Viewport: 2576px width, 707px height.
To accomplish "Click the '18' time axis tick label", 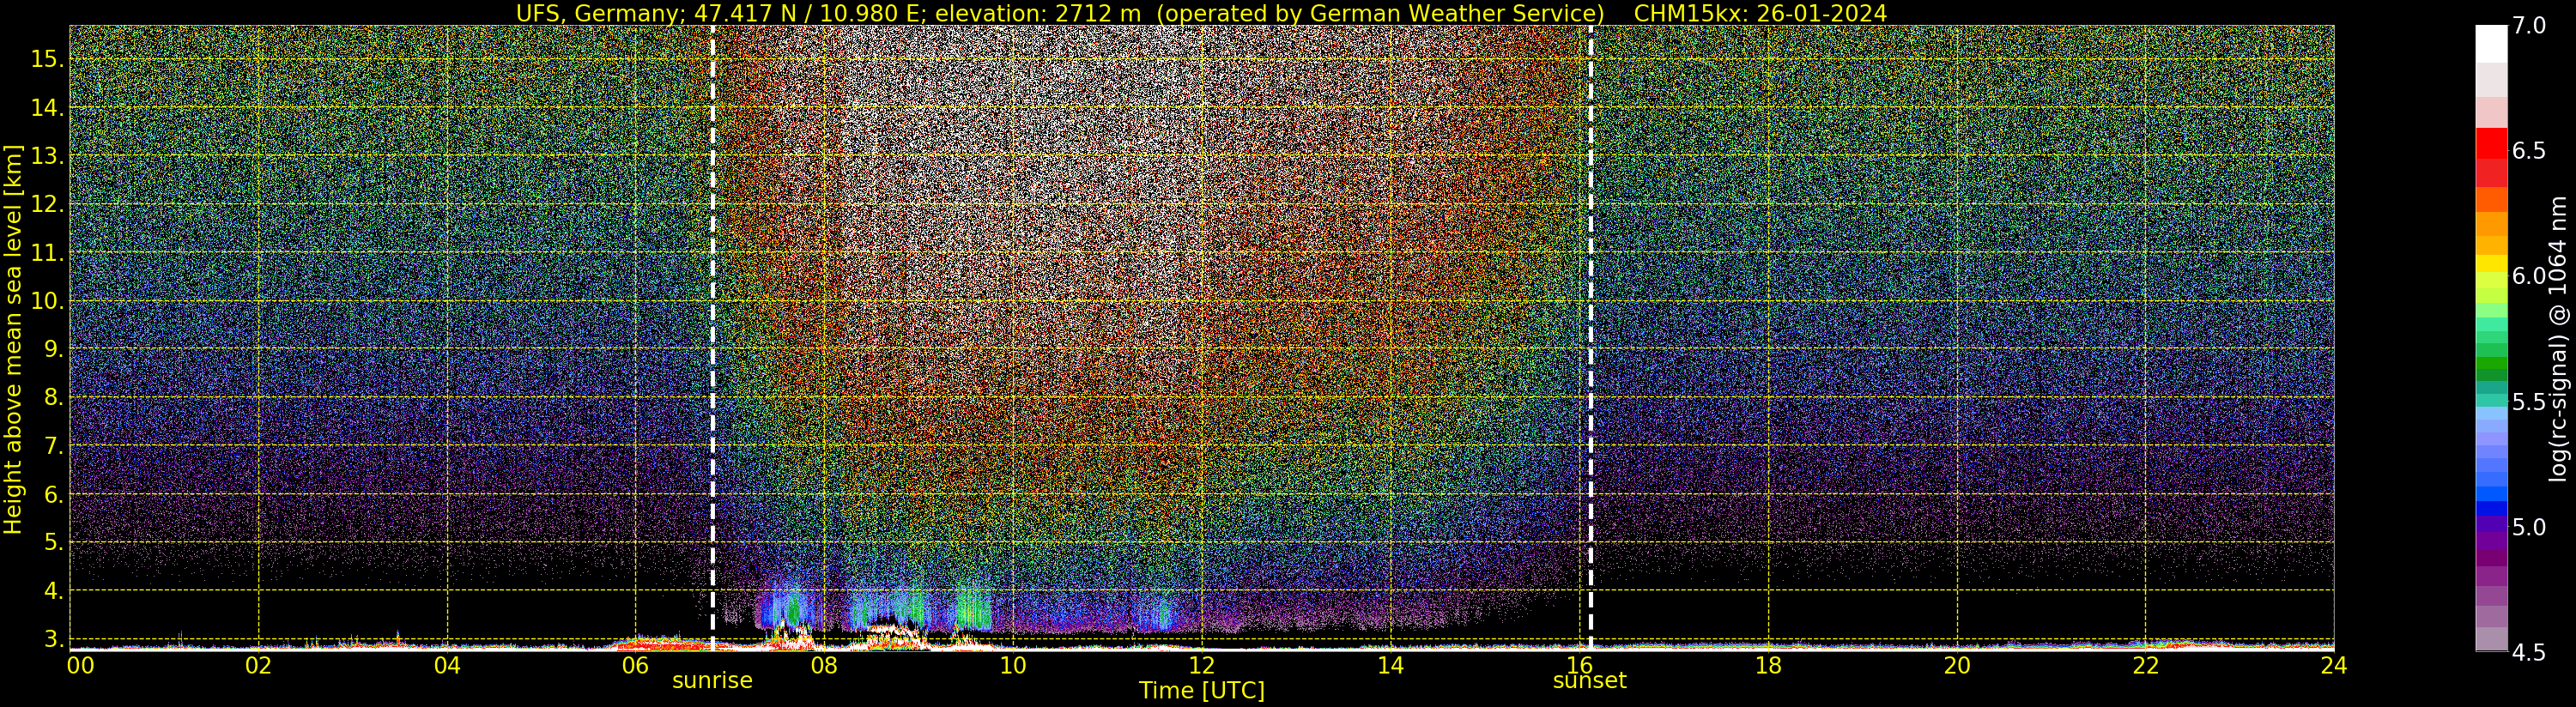I will [1768, 665].
